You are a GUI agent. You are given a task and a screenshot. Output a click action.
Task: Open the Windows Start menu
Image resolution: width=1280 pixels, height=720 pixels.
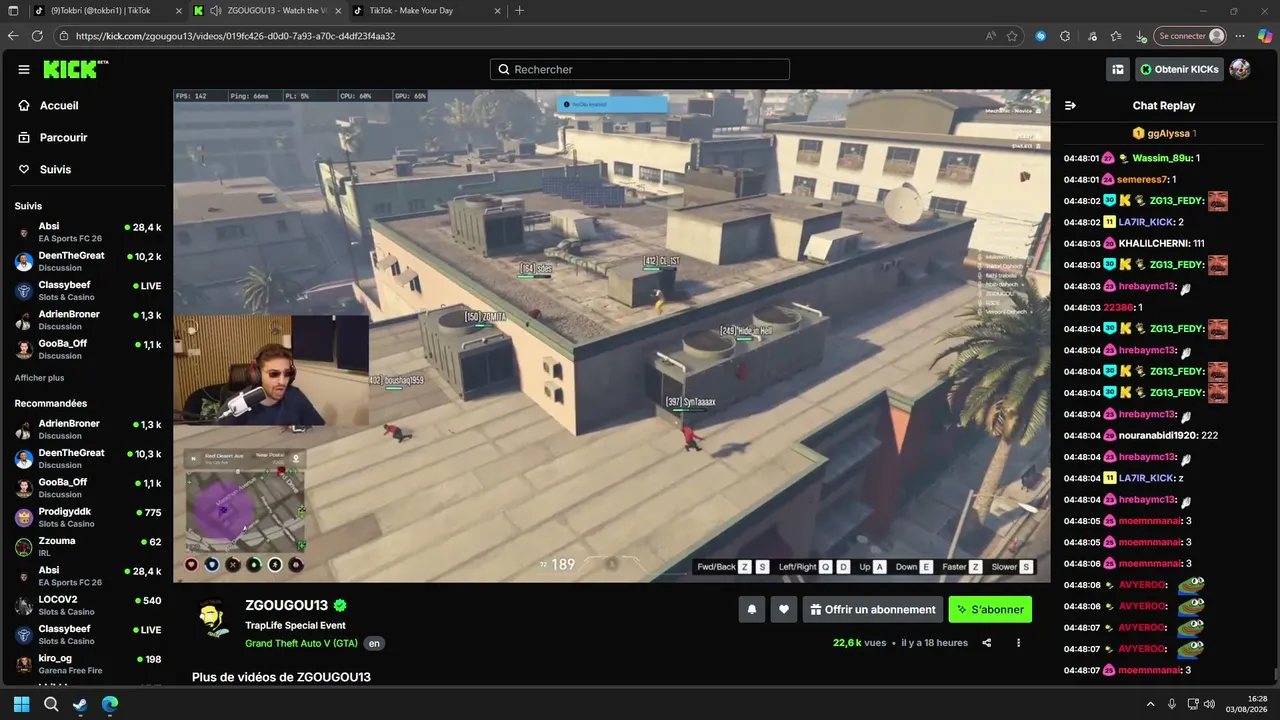(x=21, y=704)
